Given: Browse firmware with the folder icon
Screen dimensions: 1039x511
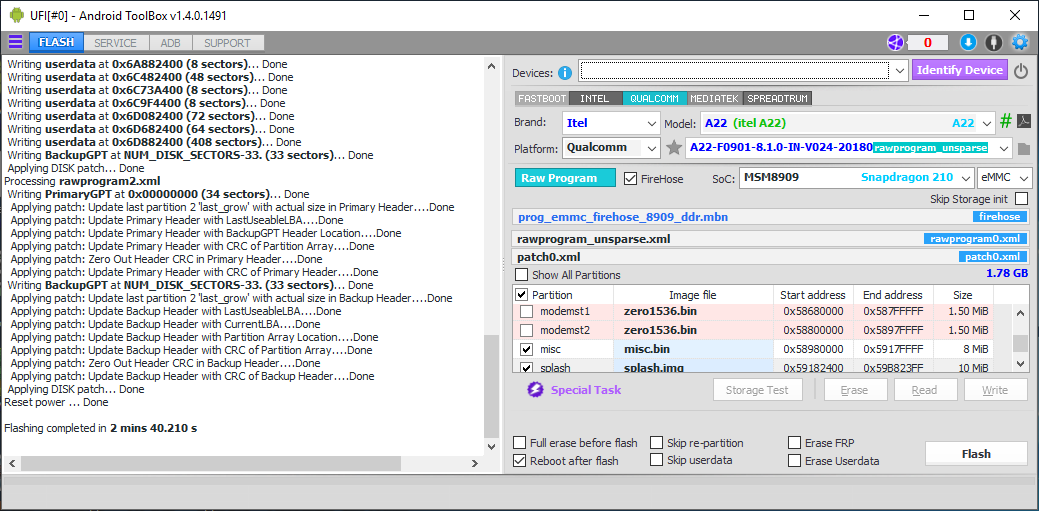Looking at the screenshot, I should [1024, 148].
